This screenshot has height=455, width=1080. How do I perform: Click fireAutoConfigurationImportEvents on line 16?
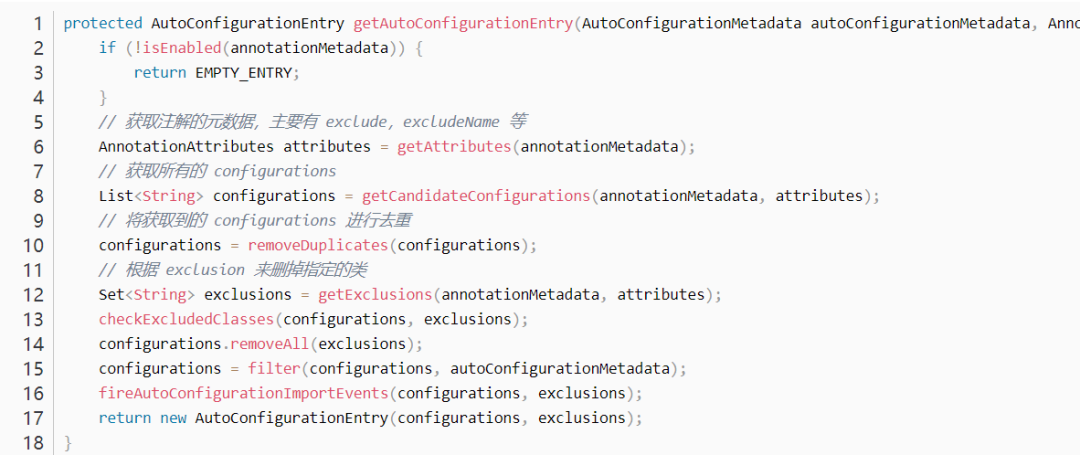point(244,393)
